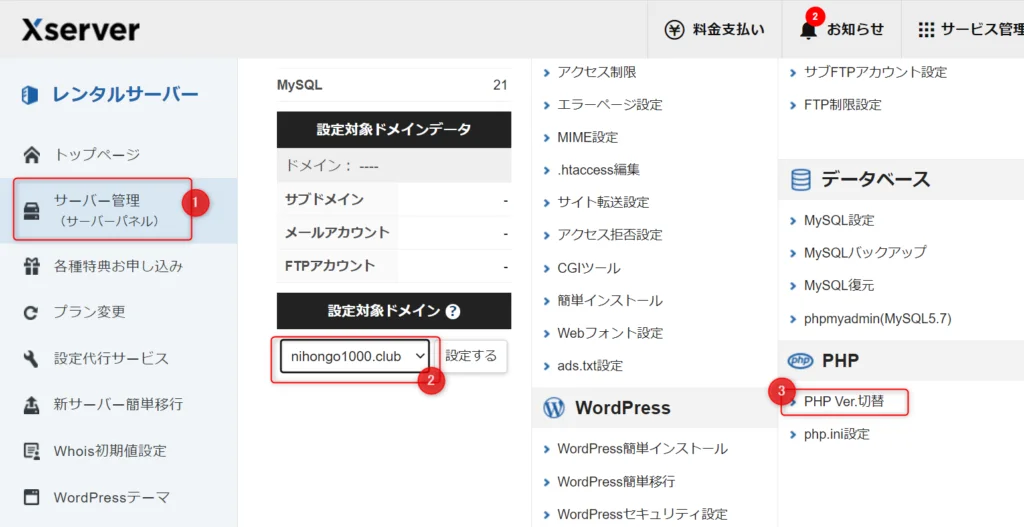Open the Webフォント設定 link
This screenshot has height=527, width=1024.
click(x=610, y=333)
